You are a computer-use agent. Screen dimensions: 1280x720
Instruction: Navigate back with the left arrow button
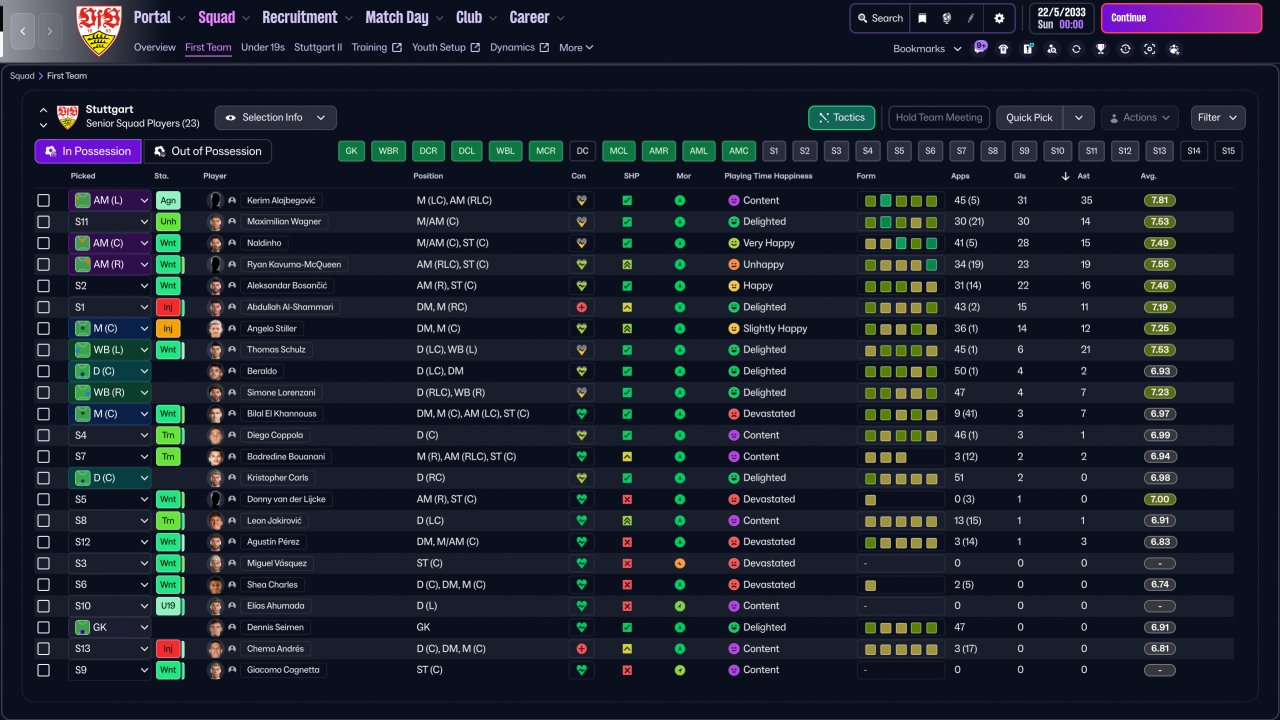pyautogui.click(x=23, y=31)
